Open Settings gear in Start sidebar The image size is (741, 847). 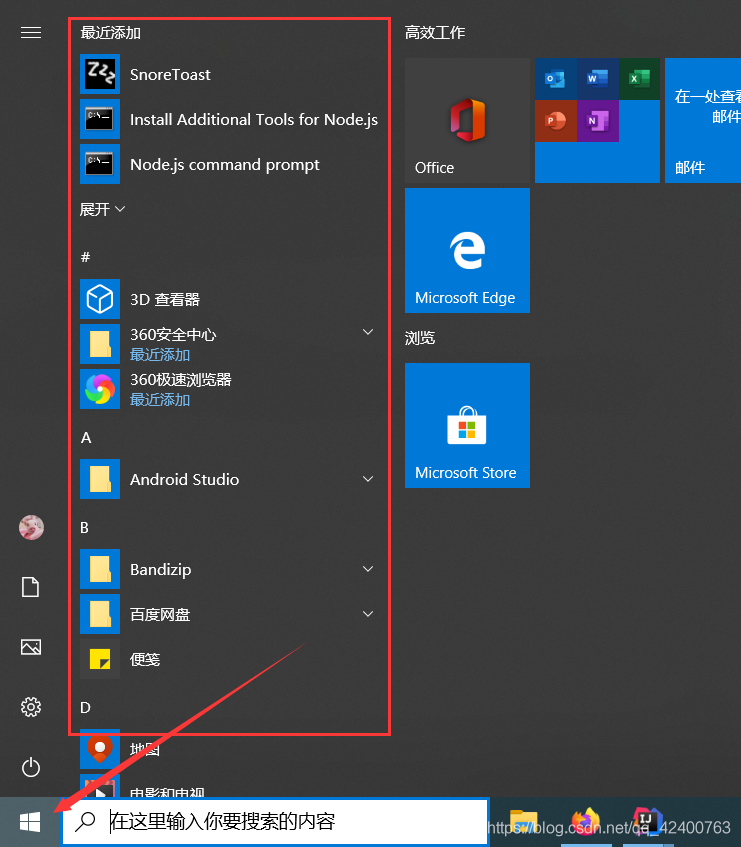31,707
